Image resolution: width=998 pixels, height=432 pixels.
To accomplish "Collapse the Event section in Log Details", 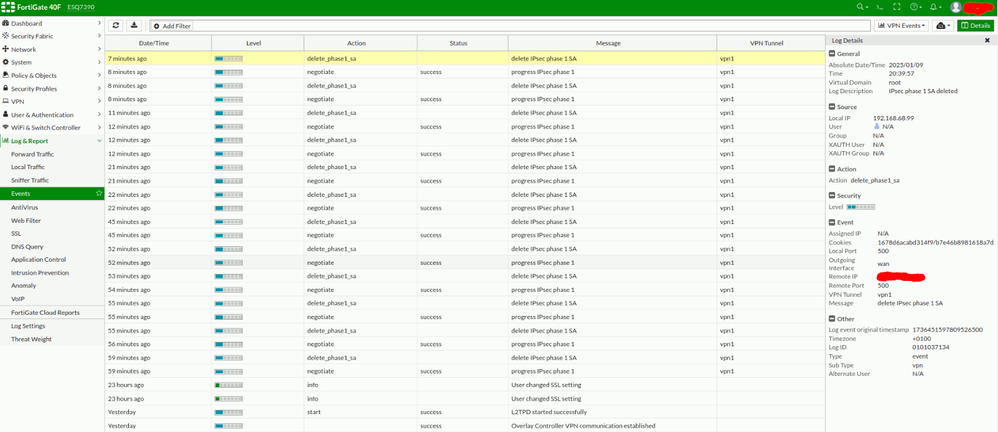I will pyautogui.click(x=832, y=222).
